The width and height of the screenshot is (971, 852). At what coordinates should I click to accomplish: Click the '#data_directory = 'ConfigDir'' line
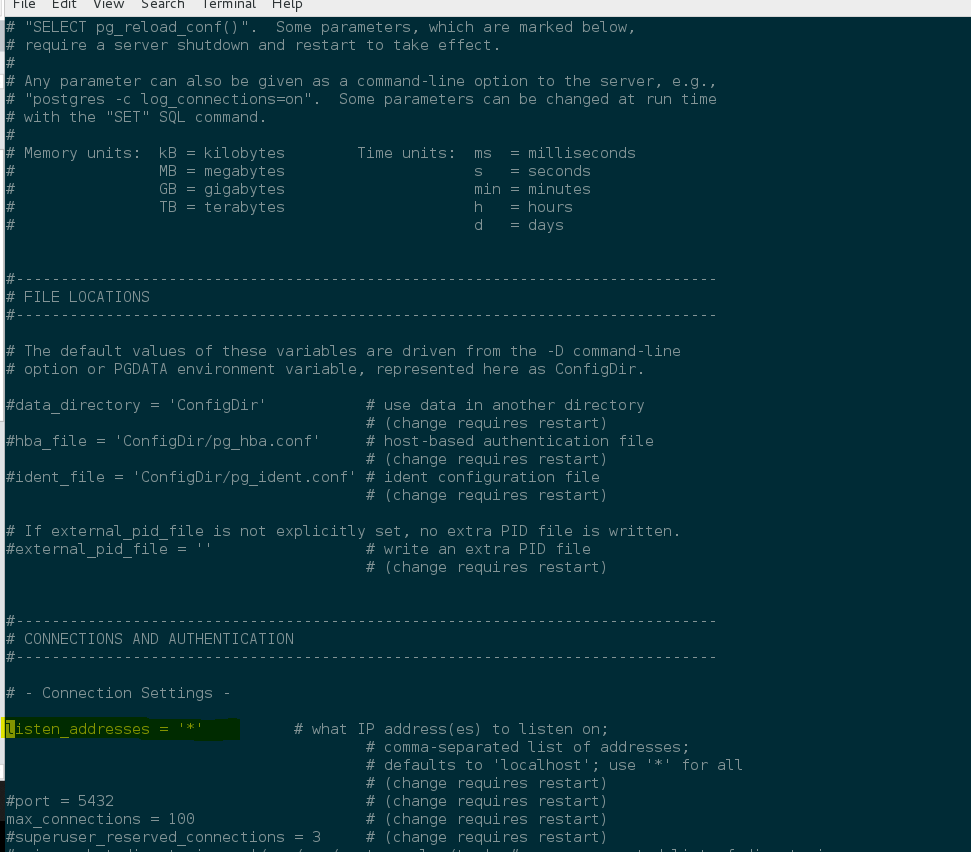tap(136, 405)
